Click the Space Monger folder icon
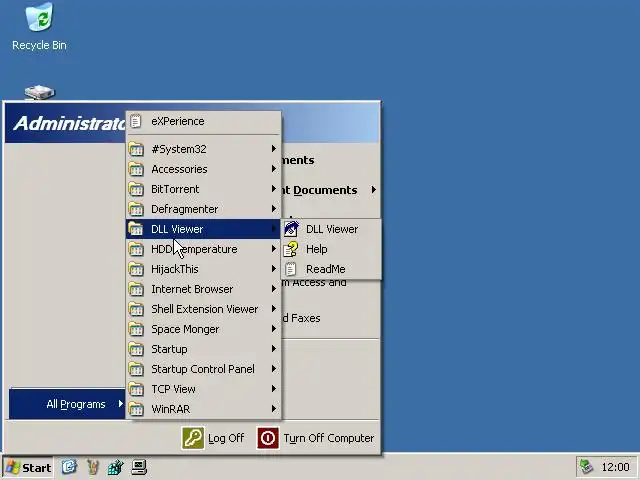The height and width of the screenshot is (480, 640). point(136,329)
